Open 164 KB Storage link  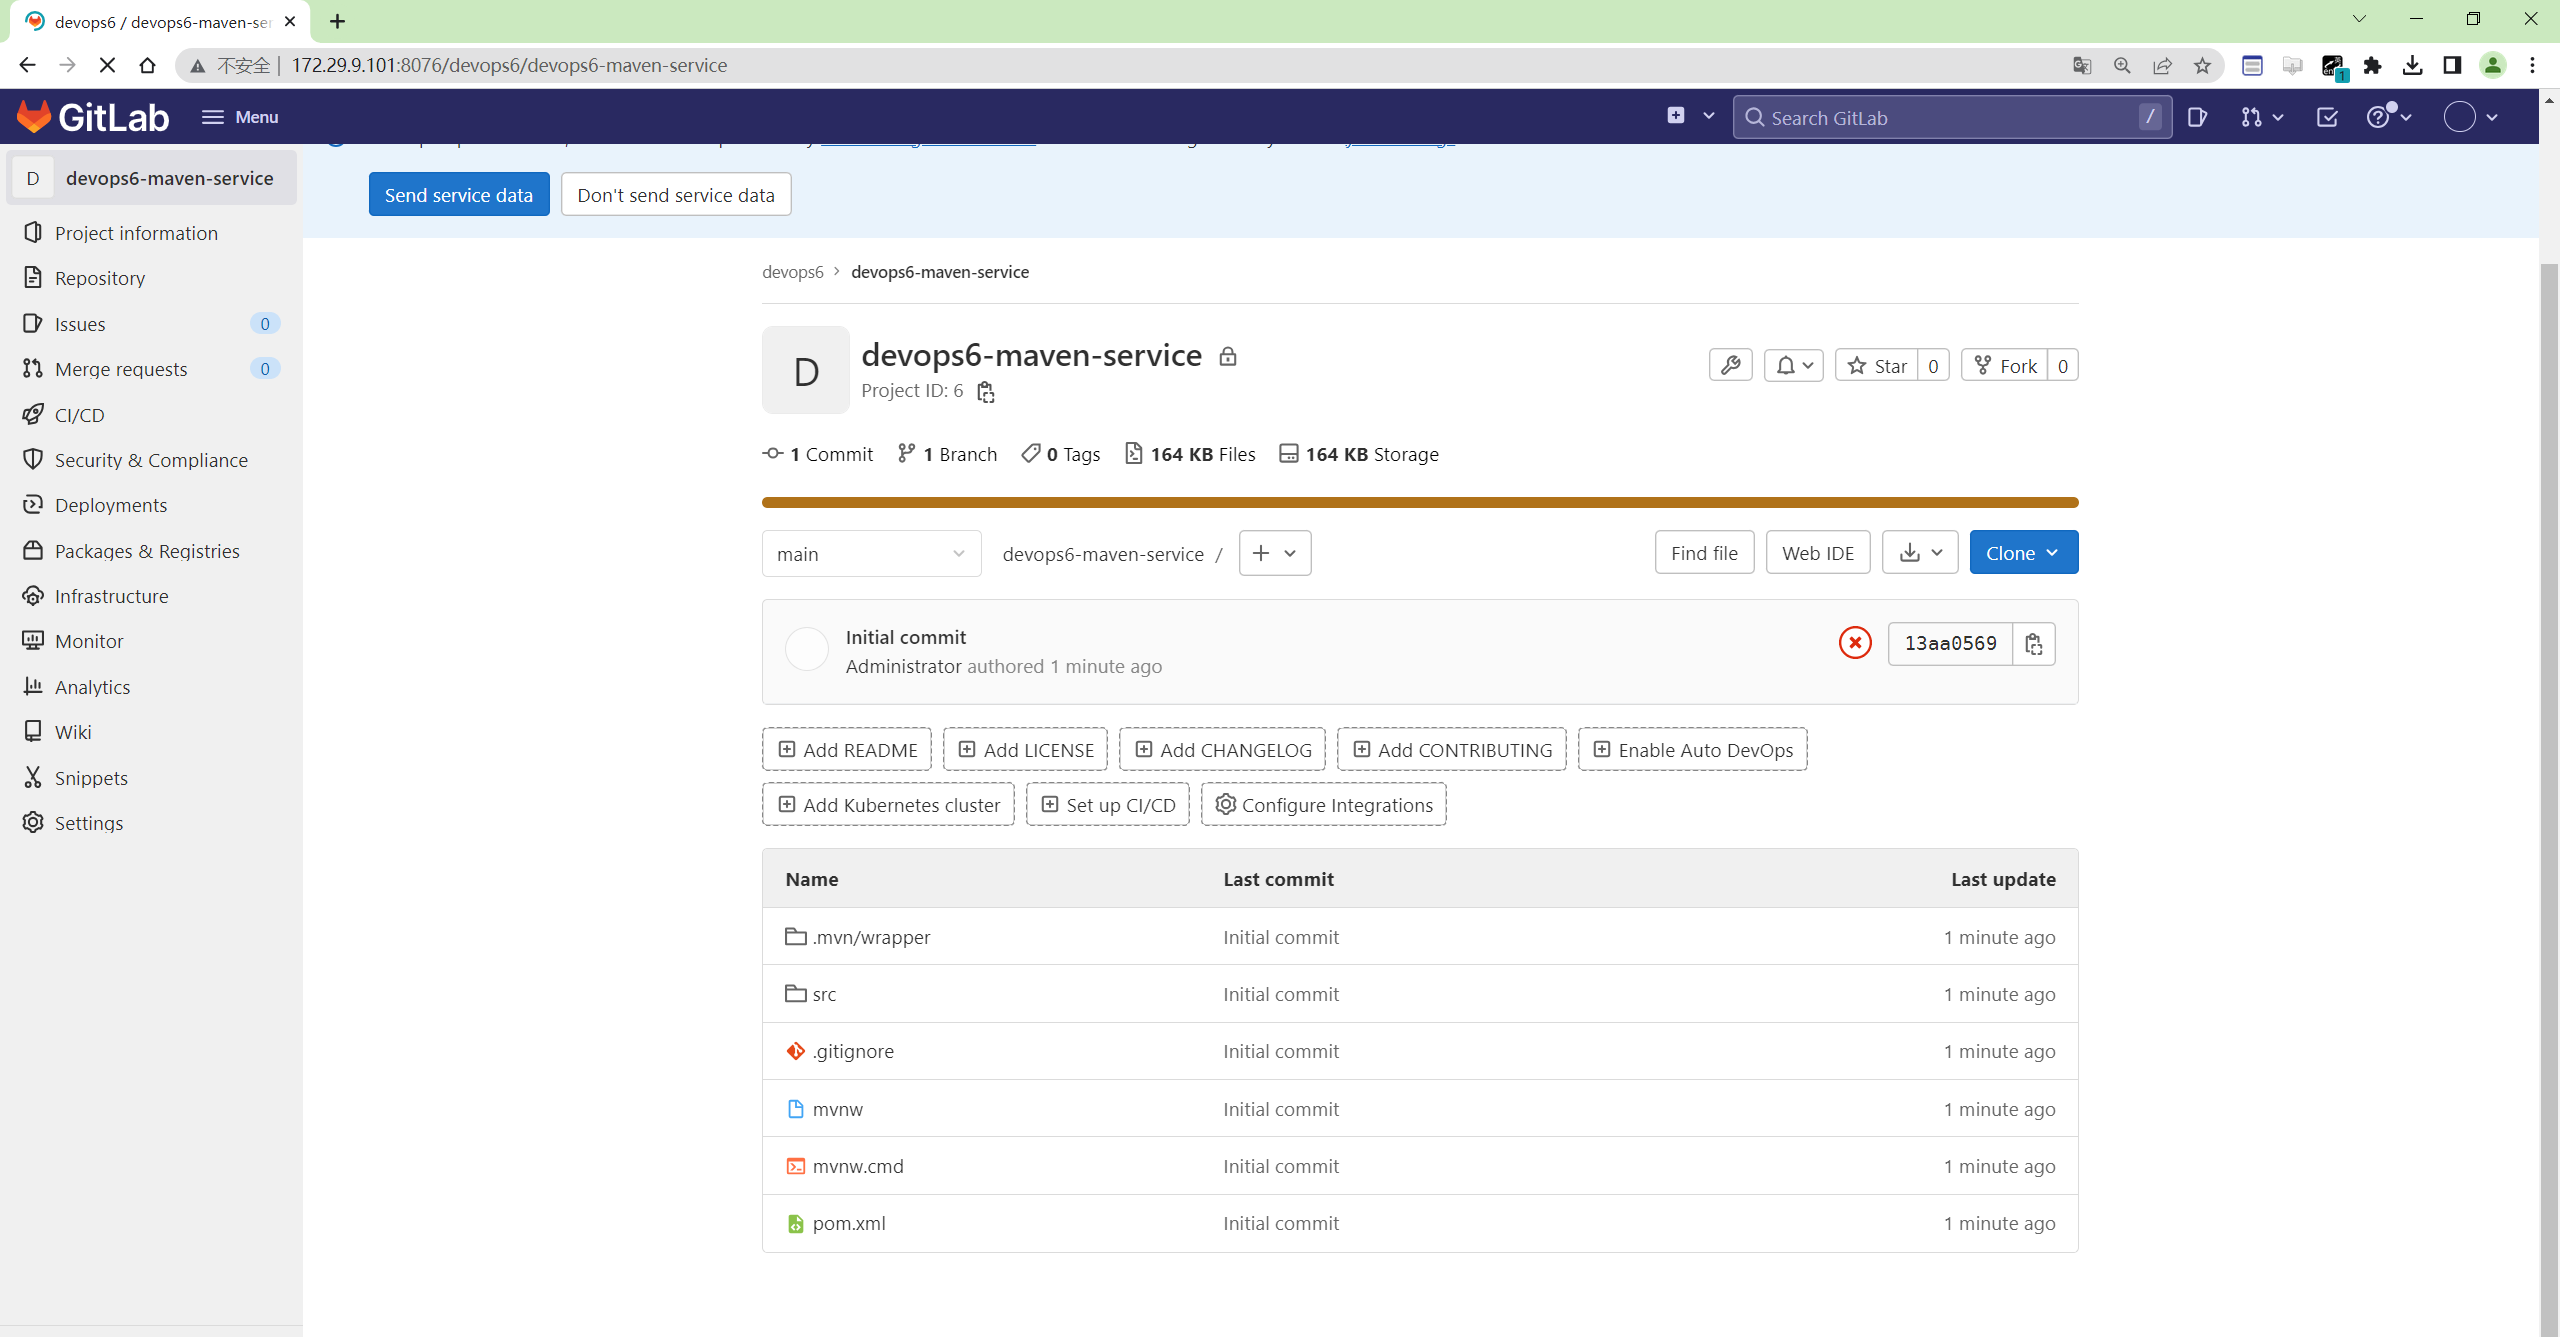click(x=1359, y=454)
